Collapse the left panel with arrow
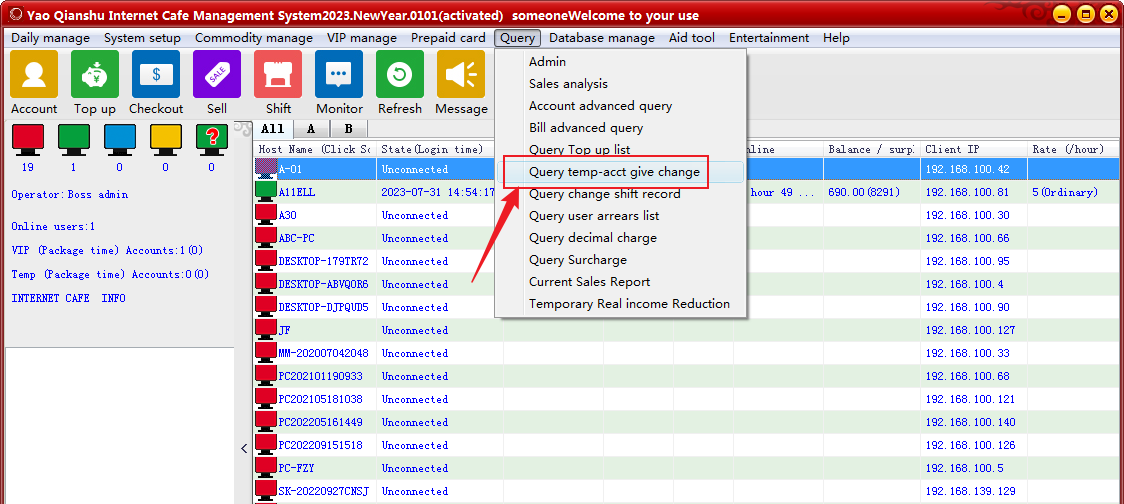 coord(244,449)
